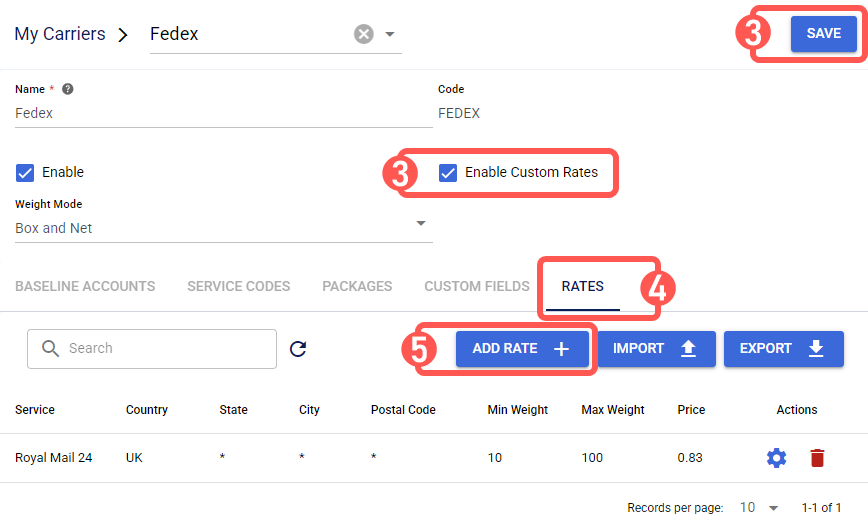The width and height of the screenshot is (868, 528).
Task: Click the 0.83 price value
Action: (690, 458)
